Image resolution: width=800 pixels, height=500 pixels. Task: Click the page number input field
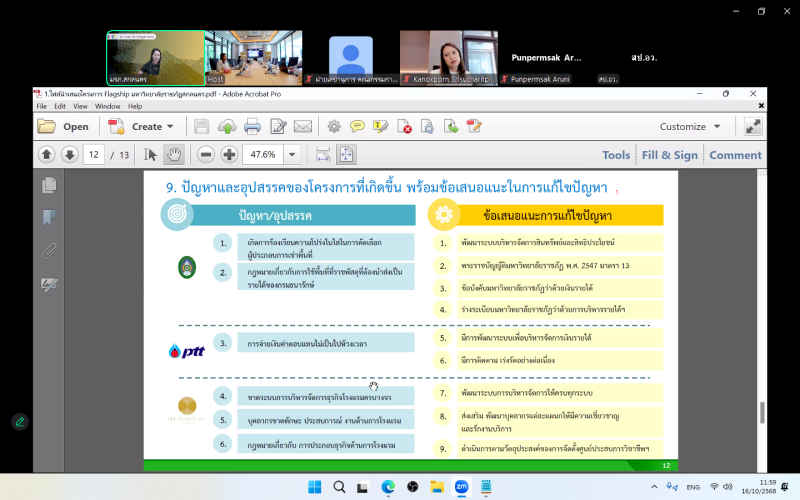coord(94,154)
